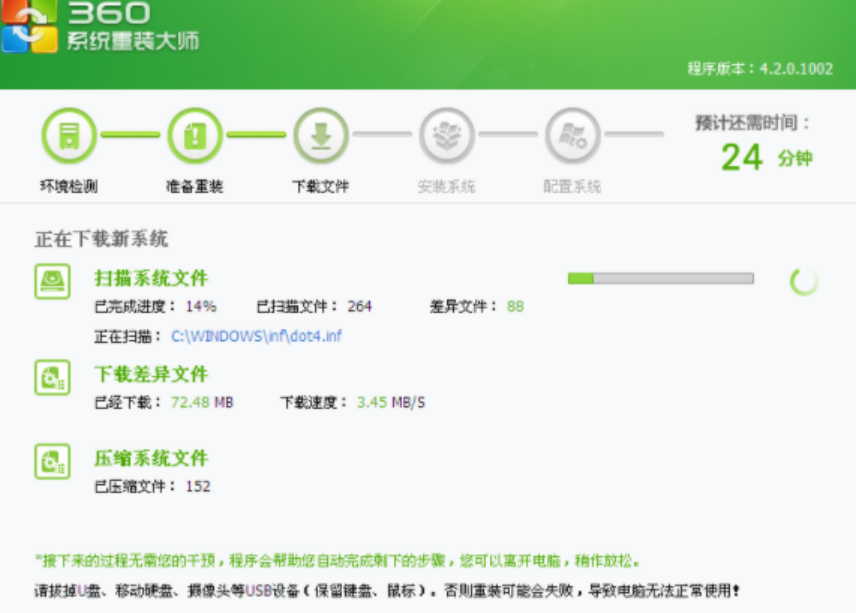Click the 配置系统 step icon

pos(573,135)
